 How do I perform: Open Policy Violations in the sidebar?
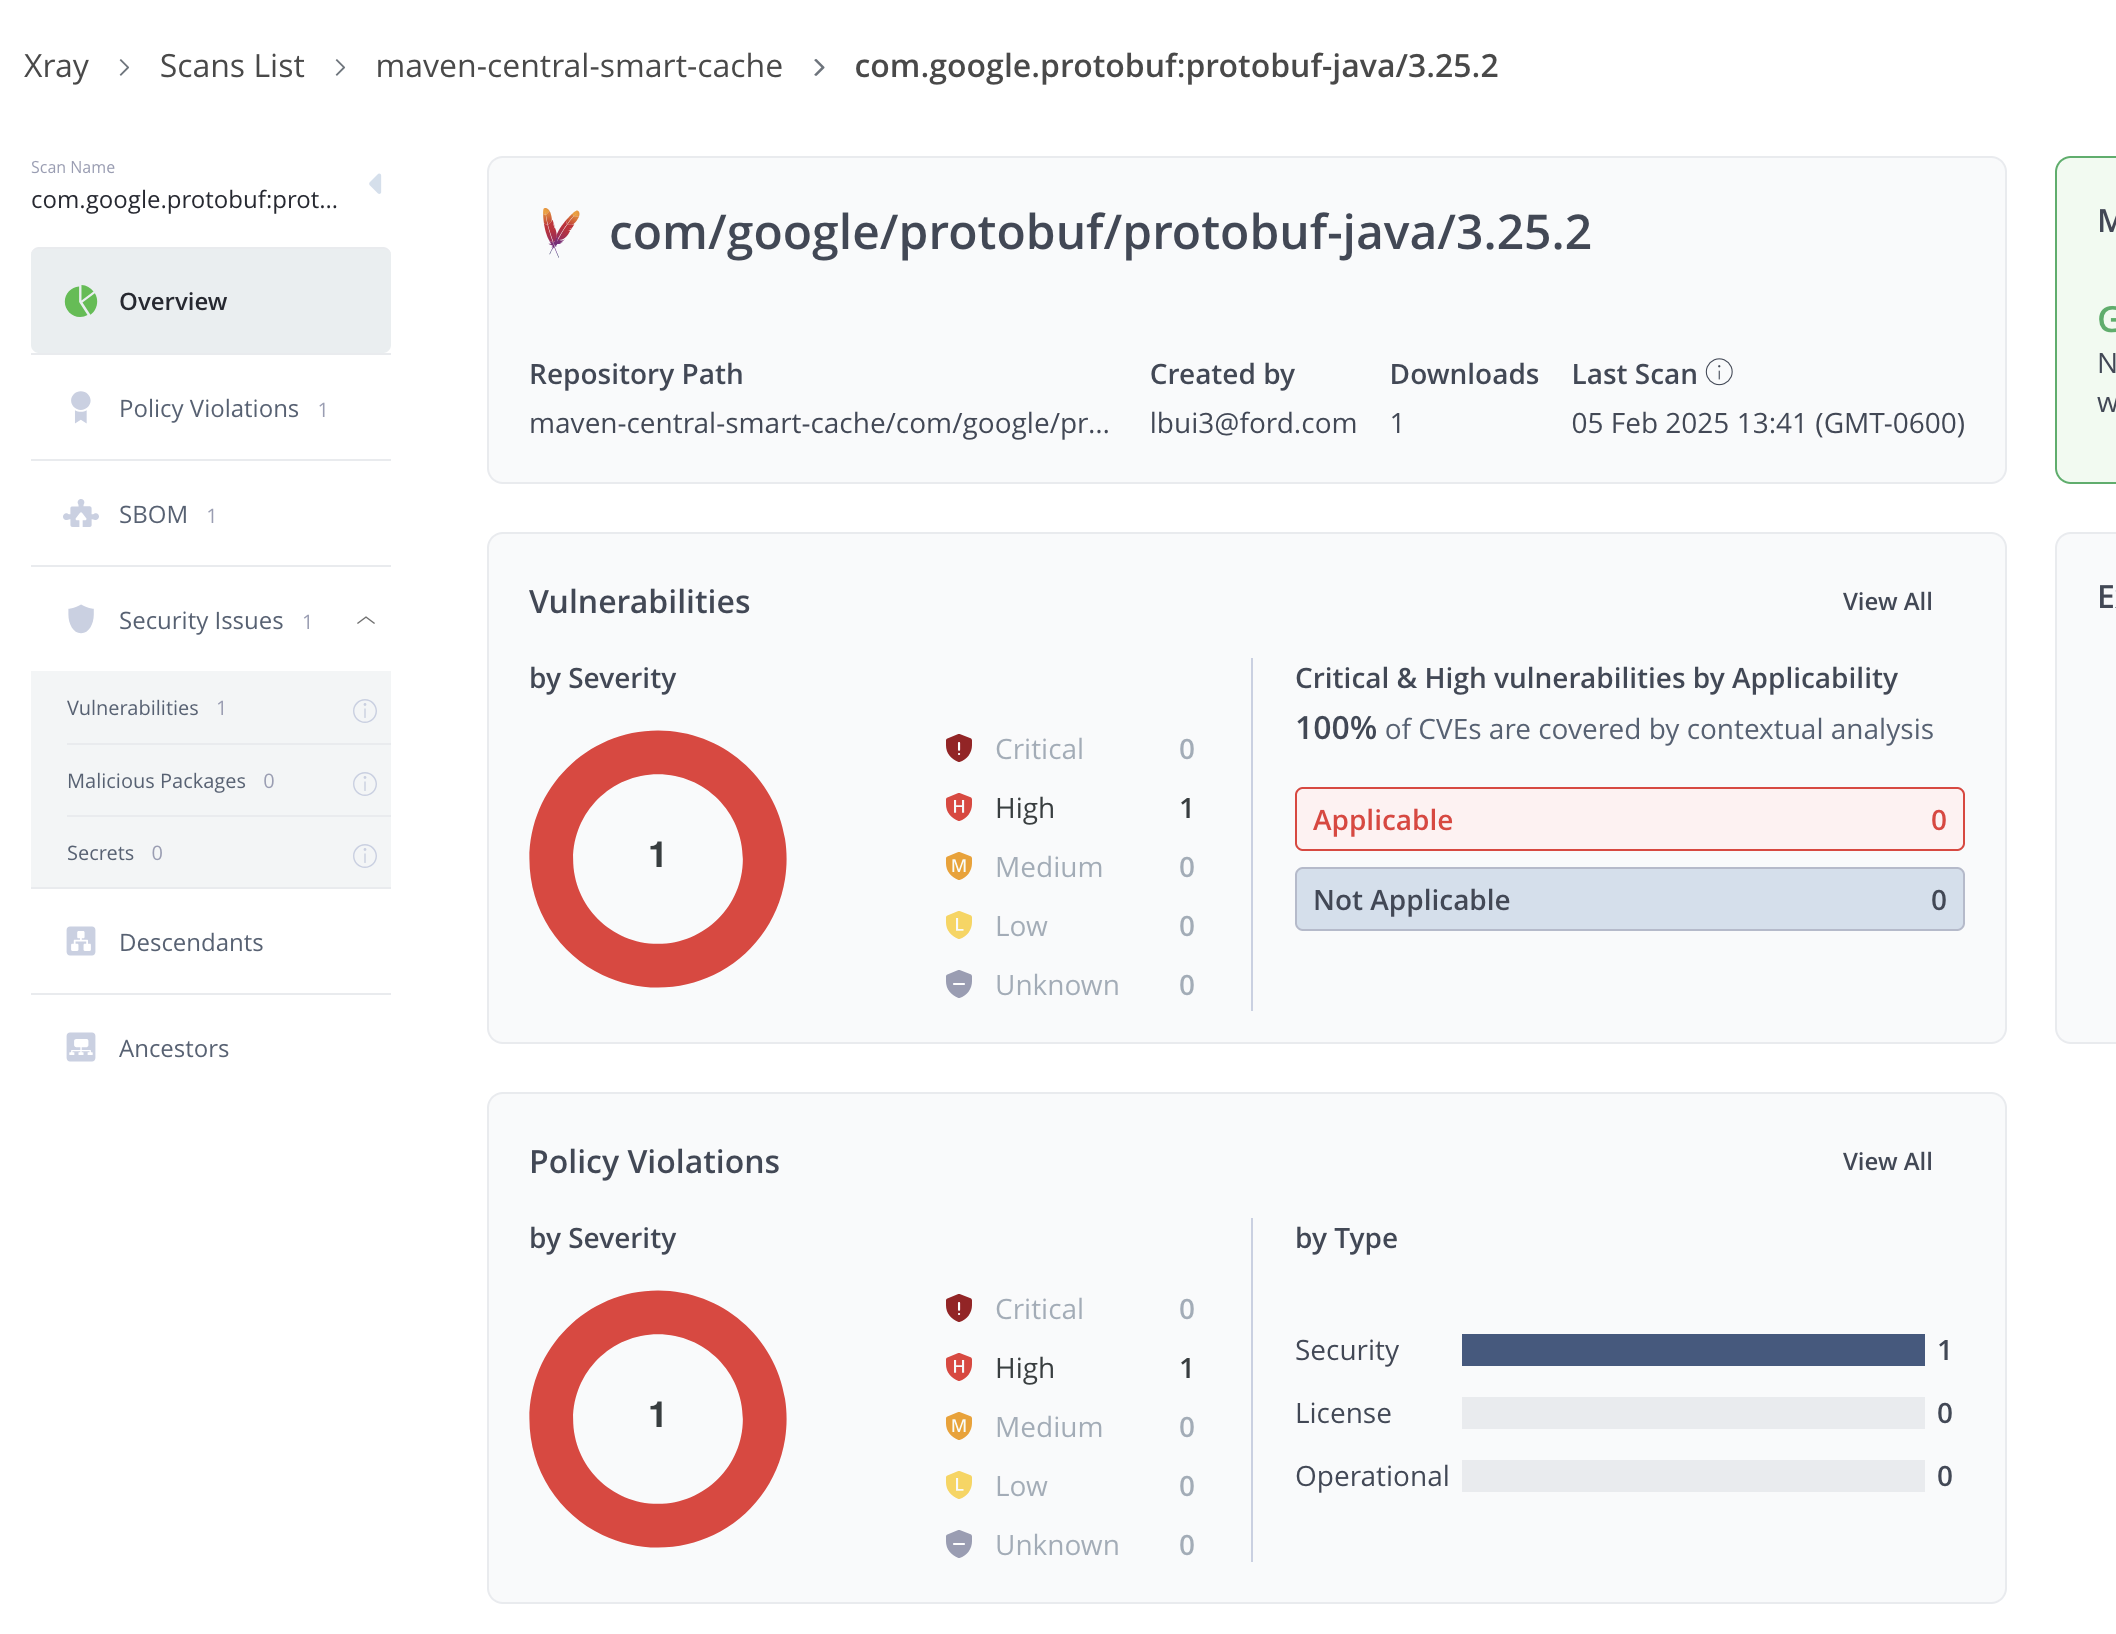tap(211, 408)
